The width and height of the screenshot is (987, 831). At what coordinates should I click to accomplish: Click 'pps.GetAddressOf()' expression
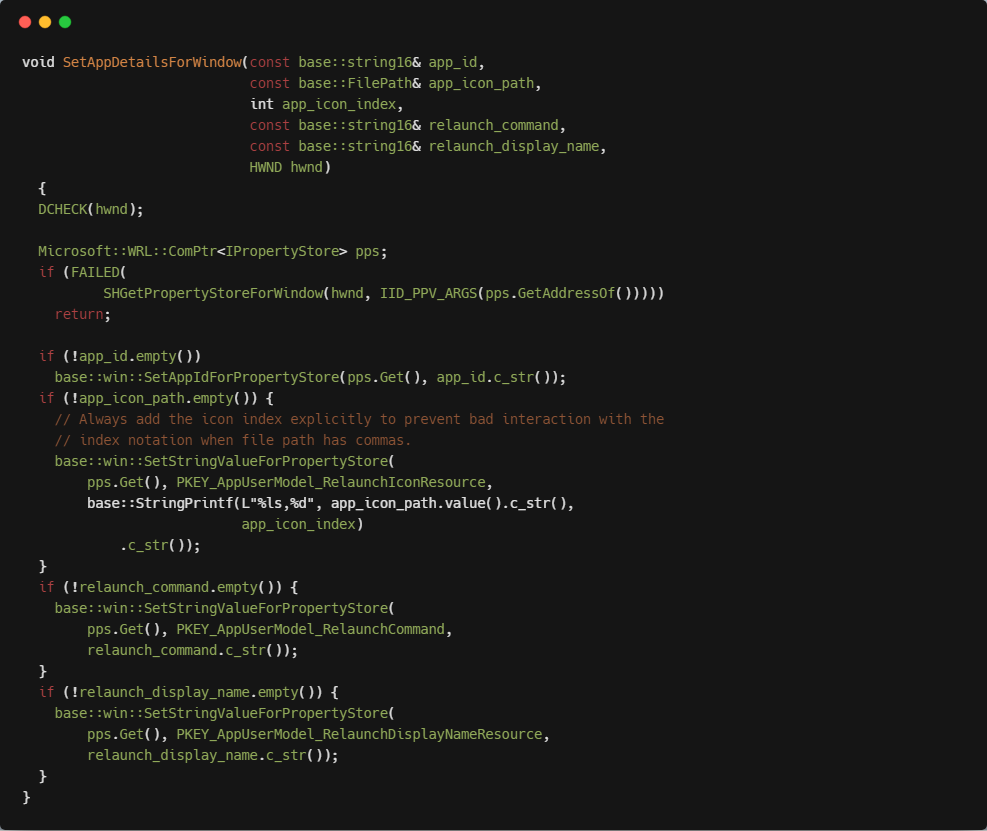click(558, 293)
